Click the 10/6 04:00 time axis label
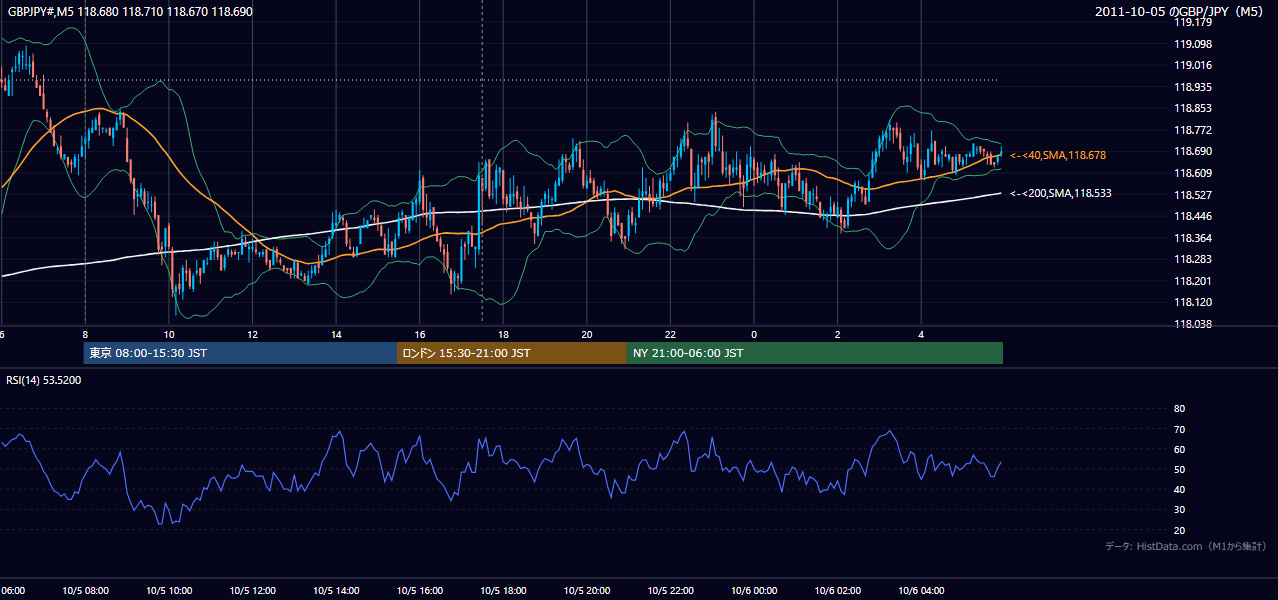Viewport: 1278px width, 600px height. click(x=921, y=591)
